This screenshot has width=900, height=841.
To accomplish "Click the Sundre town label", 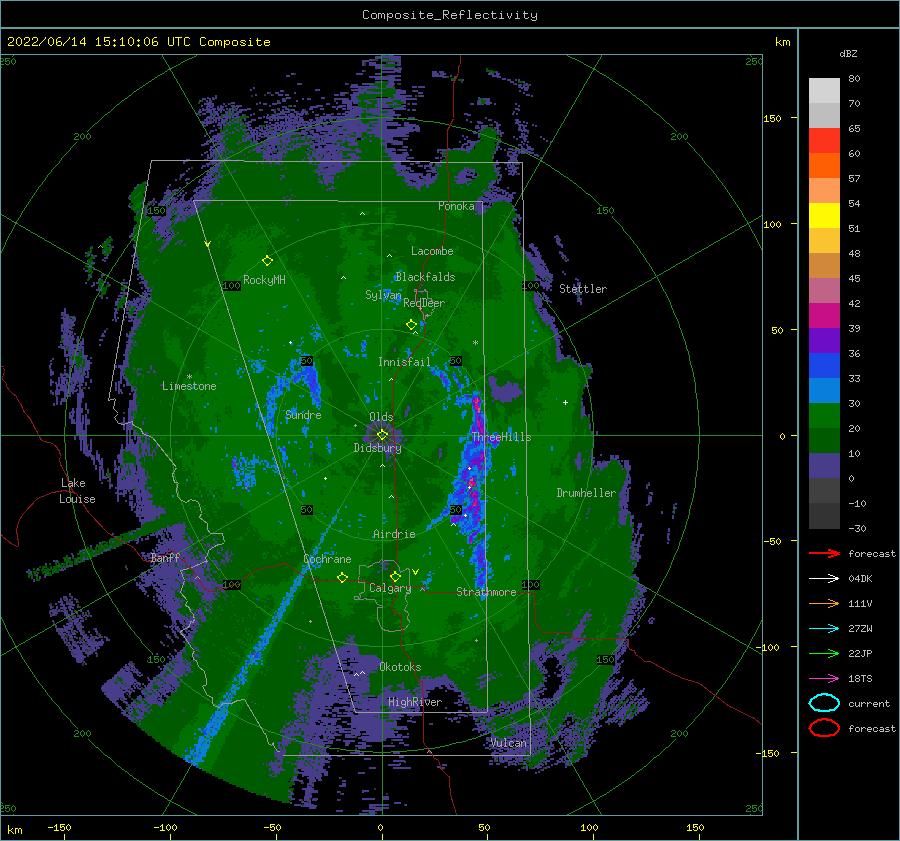I will tap(303, 415).
